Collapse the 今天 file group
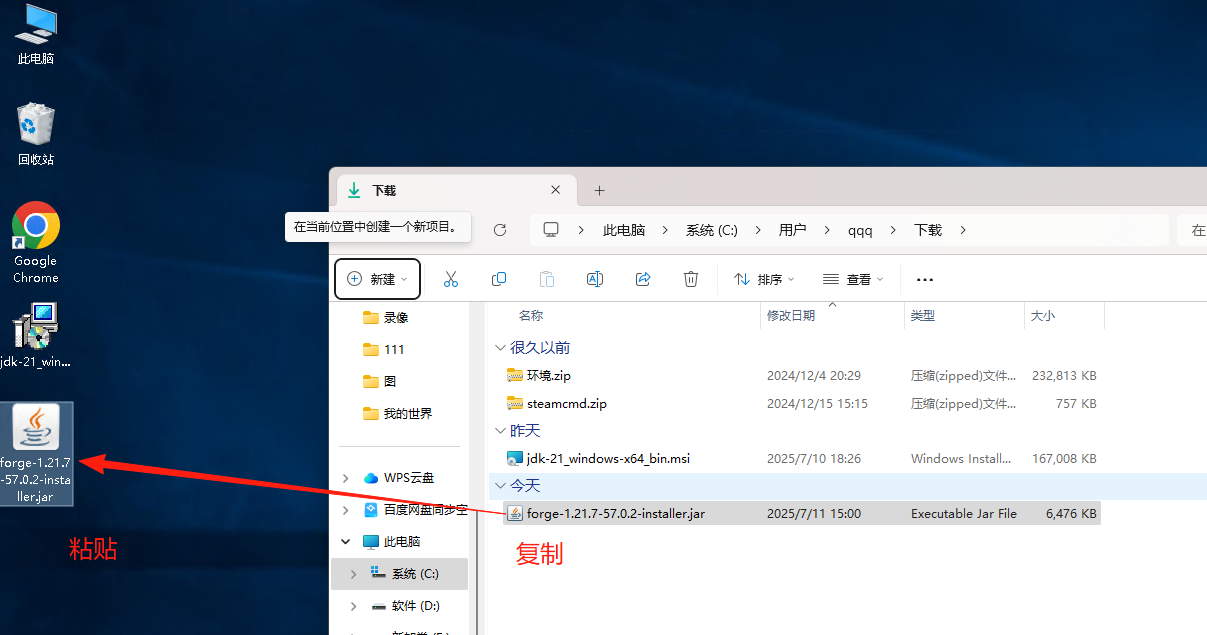Image resolution: width=1207 pixels, height=635 pixels. point(500,486)
